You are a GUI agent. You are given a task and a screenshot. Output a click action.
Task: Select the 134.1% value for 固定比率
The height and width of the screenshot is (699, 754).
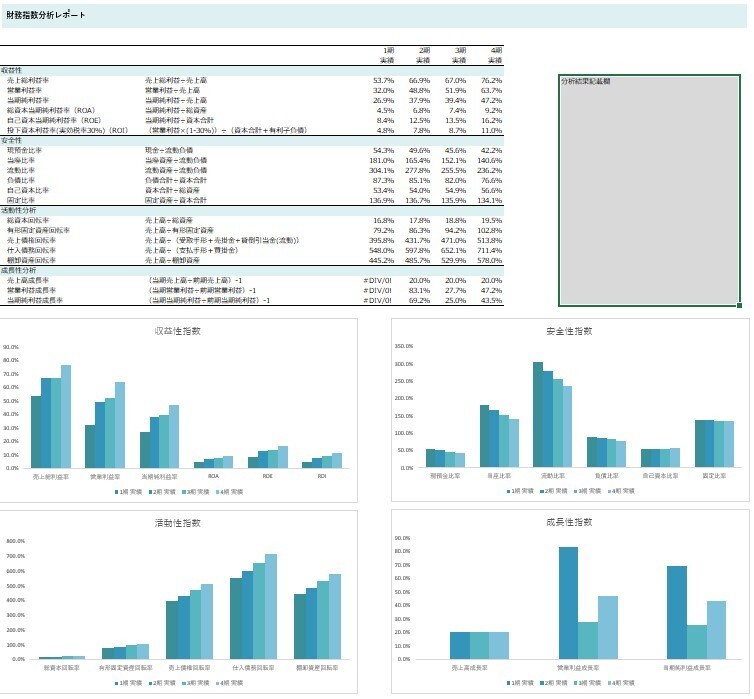(490, 200)
